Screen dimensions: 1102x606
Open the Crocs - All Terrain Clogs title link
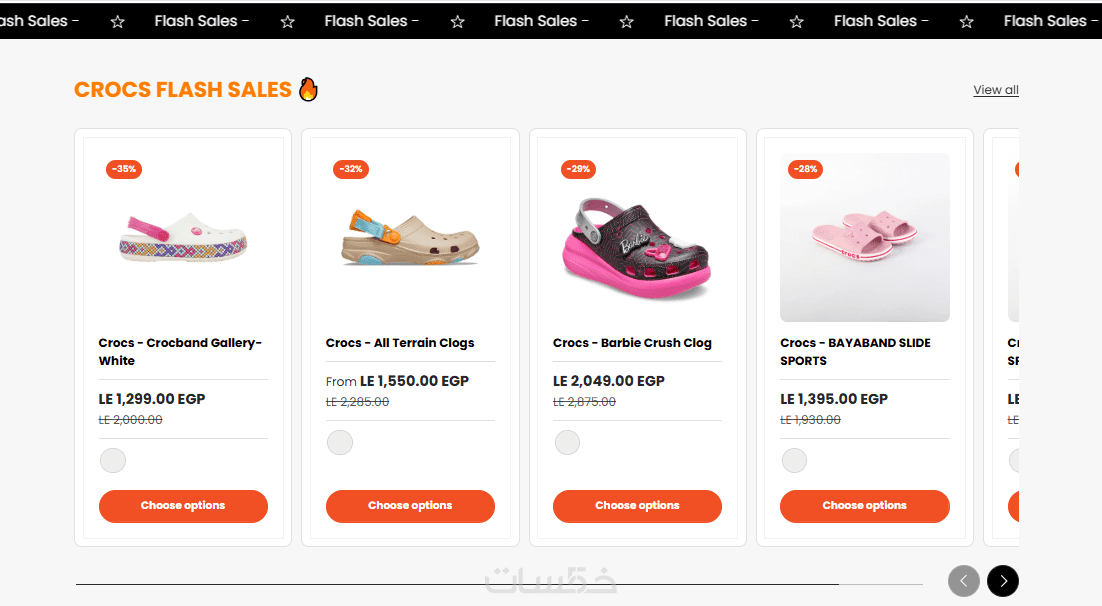pyautogui.click(x=400, y=343)
